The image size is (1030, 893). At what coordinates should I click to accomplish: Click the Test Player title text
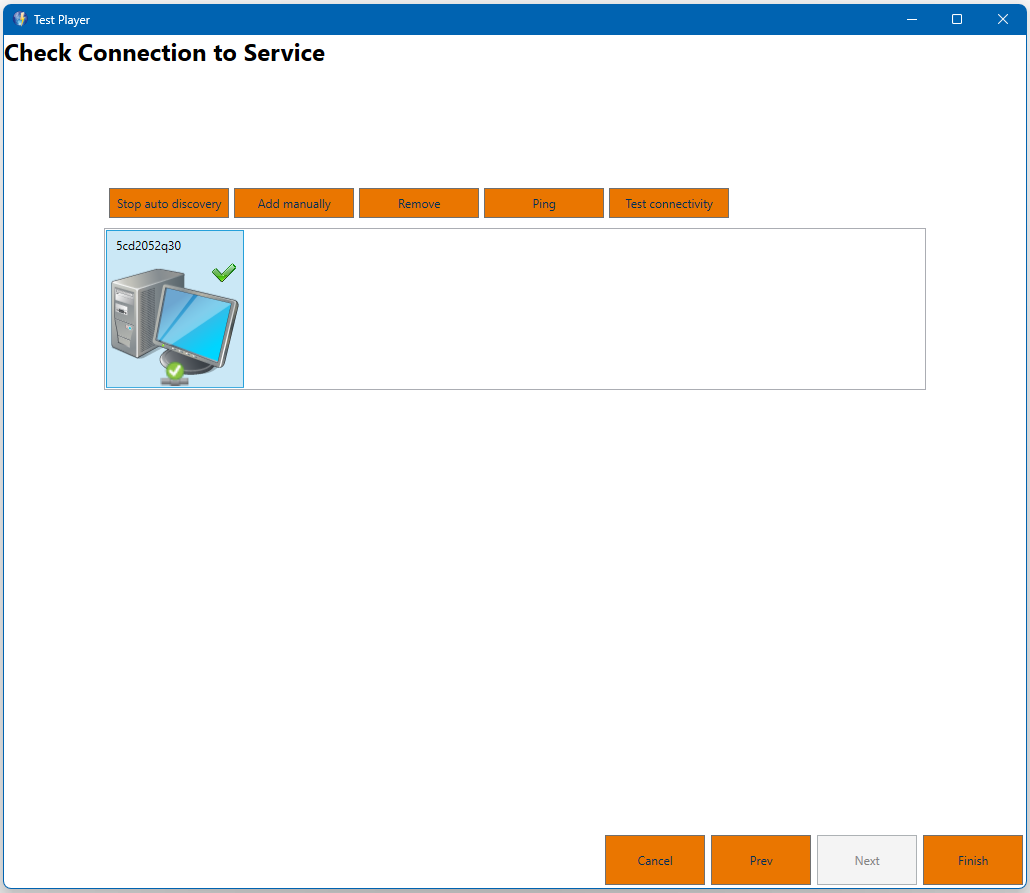[63, 19]
